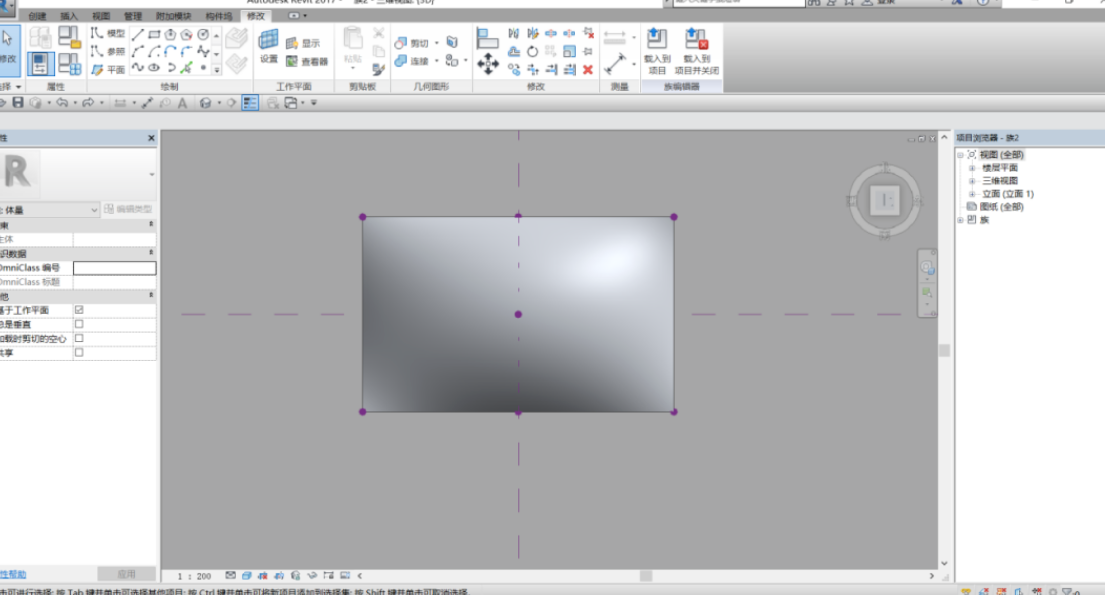Viewport: 1105px width, 595px height.
Task: Expand the 楼层平面 tree node
Action: click(973, 168)
